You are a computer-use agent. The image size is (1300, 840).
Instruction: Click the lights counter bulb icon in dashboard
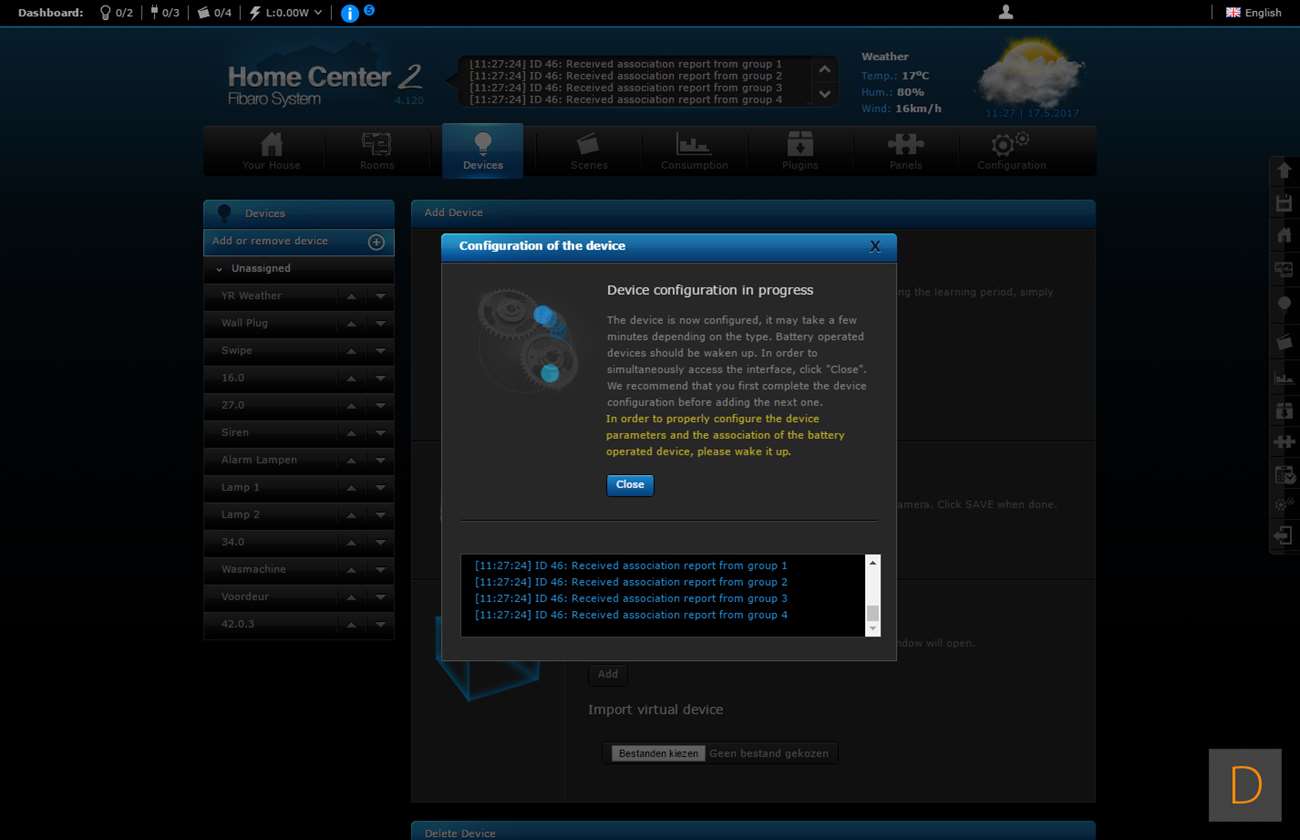pyautogui.click(x=105, y=13)
